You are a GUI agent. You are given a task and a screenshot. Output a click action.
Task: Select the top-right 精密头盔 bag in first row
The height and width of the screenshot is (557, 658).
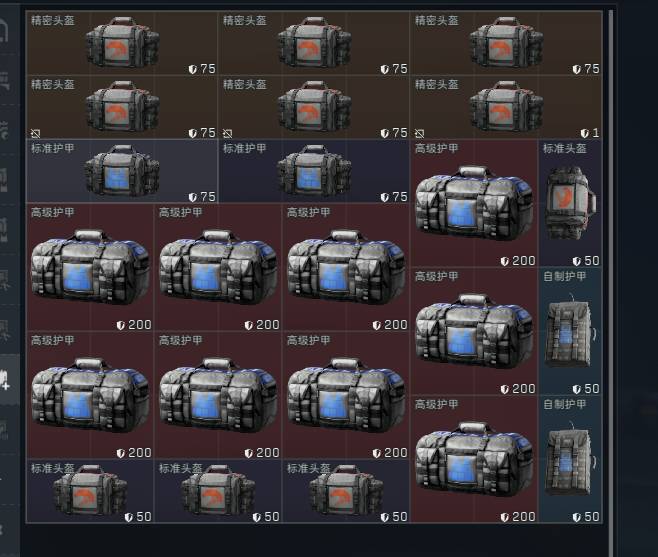coord(506,43)
